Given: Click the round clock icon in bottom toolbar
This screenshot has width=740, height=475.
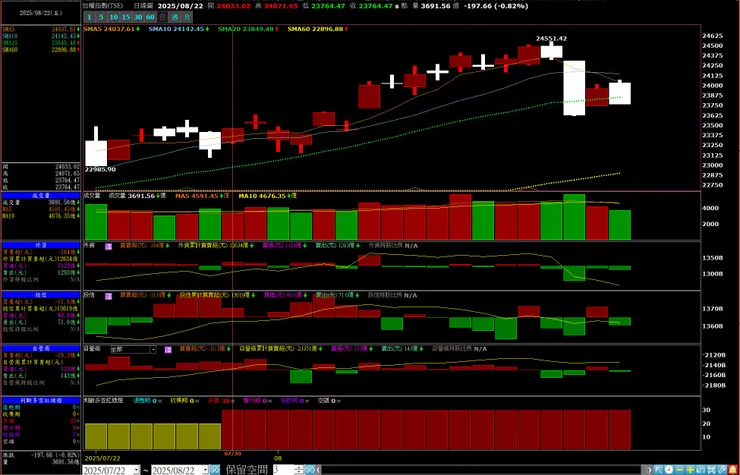Looking at the screenshot, I should (669, 470).
